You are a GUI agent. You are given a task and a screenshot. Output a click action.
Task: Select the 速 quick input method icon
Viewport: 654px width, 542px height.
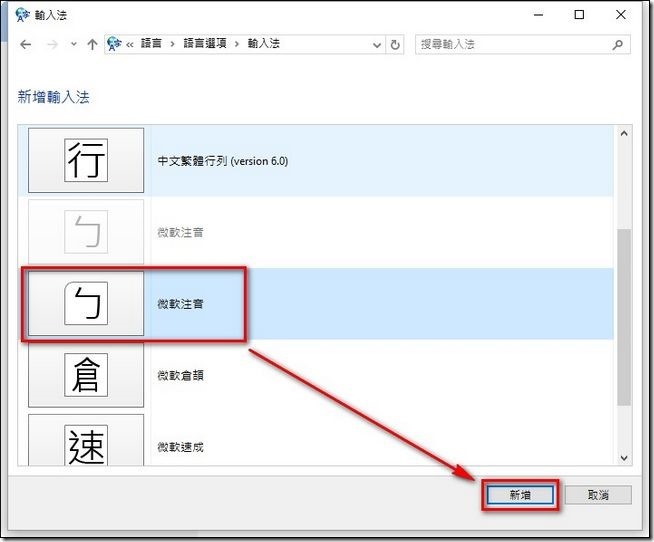click(86, 440)
